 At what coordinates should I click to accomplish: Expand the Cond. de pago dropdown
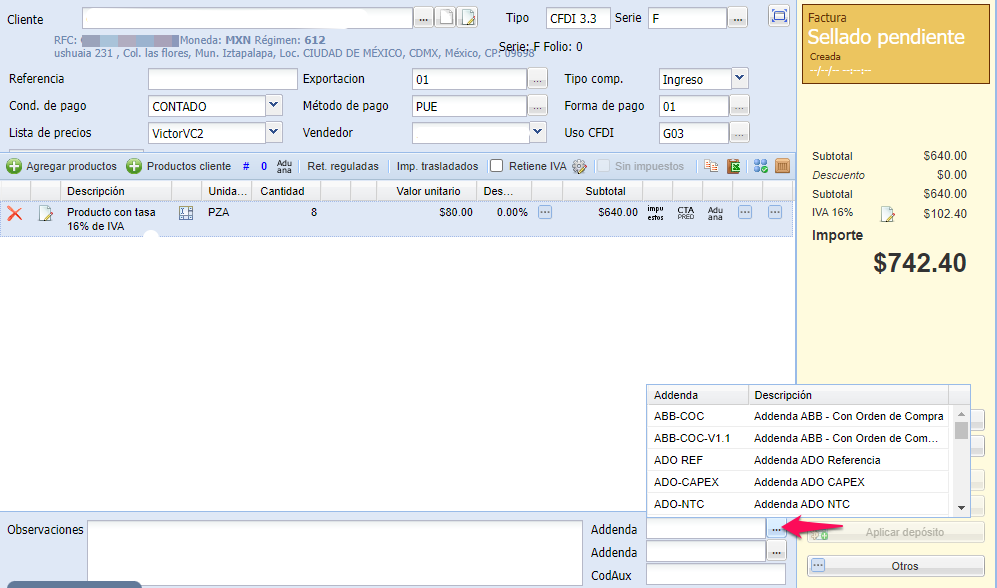(274, 105)
